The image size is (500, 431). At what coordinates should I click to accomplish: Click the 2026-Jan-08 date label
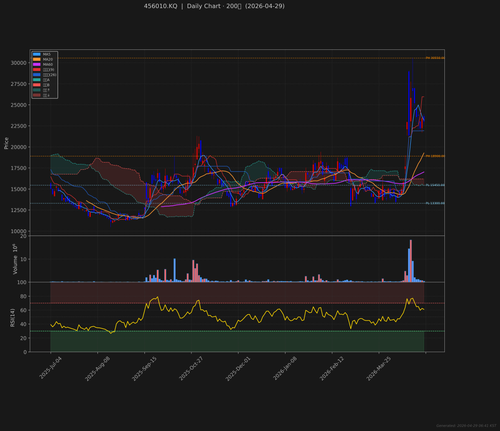(x=285, y=368)
